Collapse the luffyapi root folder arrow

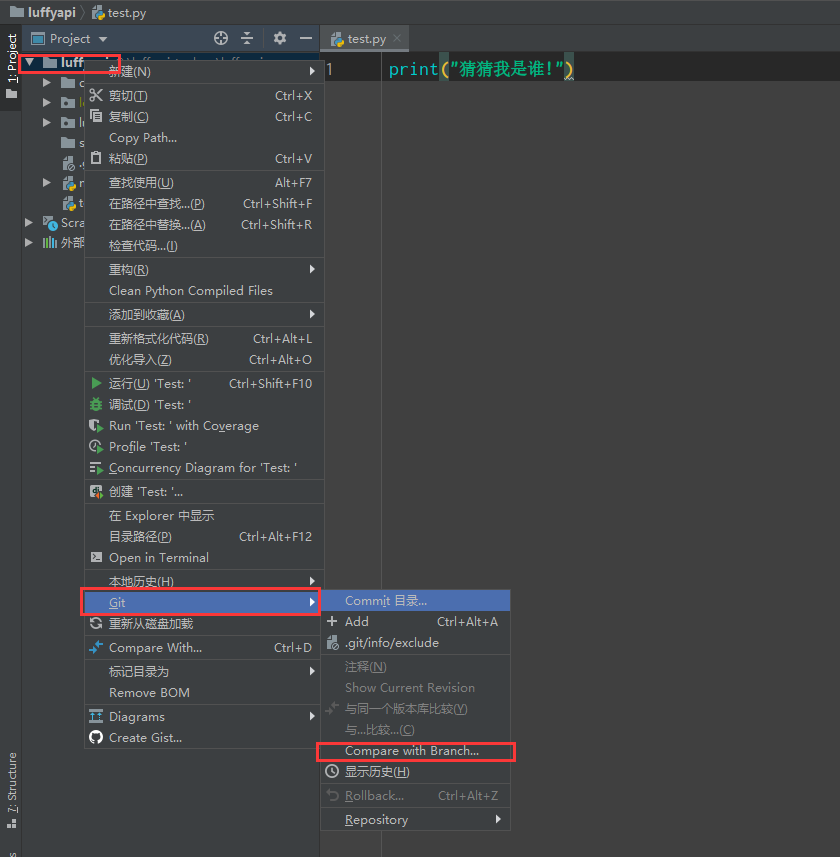(30, 62)
